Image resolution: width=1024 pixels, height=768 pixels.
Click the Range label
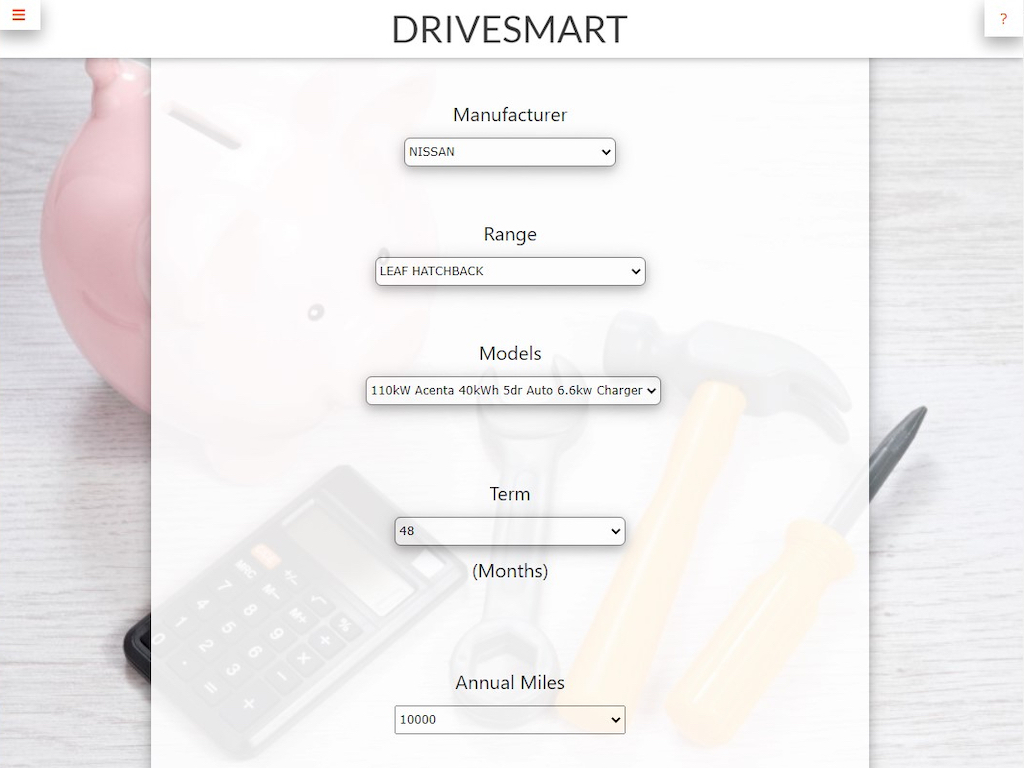[509, 234]
